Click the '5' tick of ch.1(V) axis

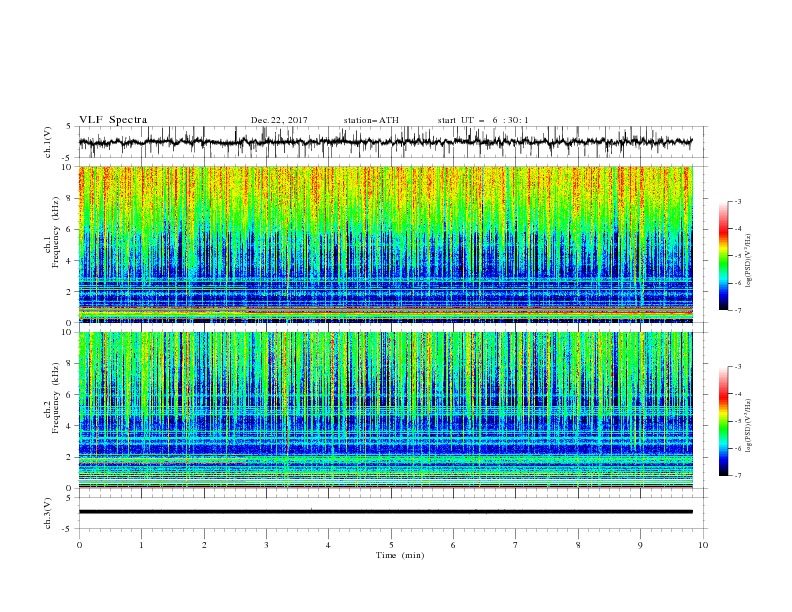click(69, 127)
